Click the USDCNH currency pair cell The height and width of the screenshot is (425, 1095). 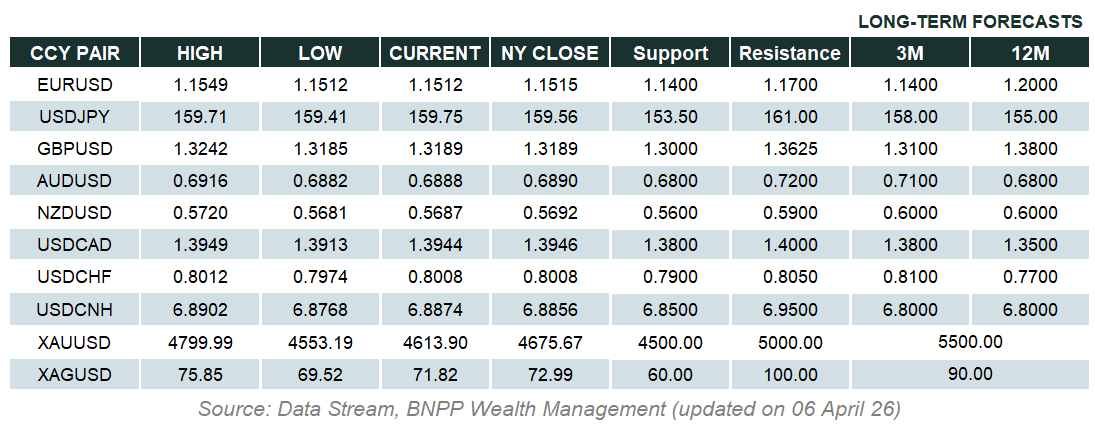tap(73, 310)
